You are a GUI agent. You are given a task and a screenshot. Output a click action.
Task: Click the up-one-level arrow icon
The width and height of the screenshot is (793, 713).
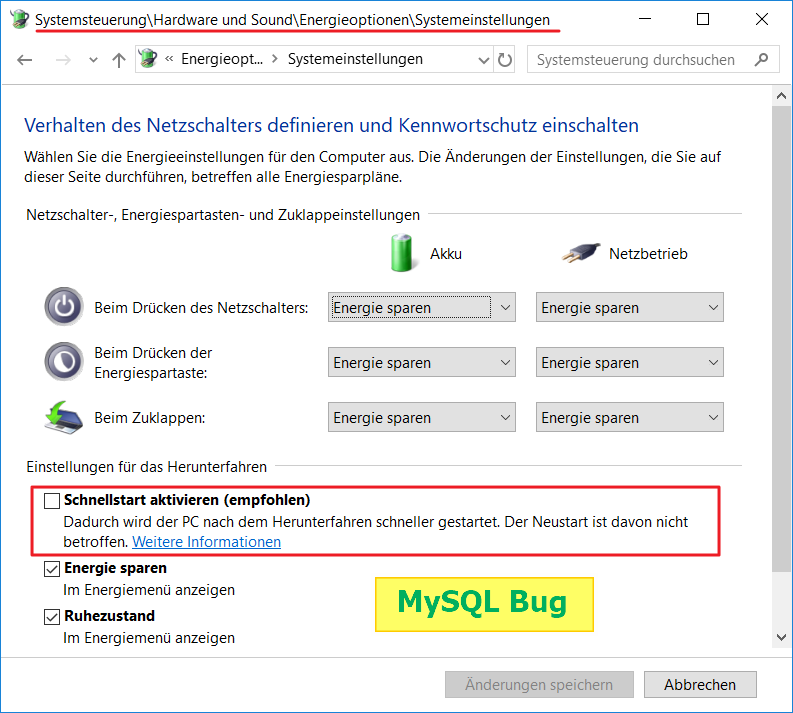(119, 60)
